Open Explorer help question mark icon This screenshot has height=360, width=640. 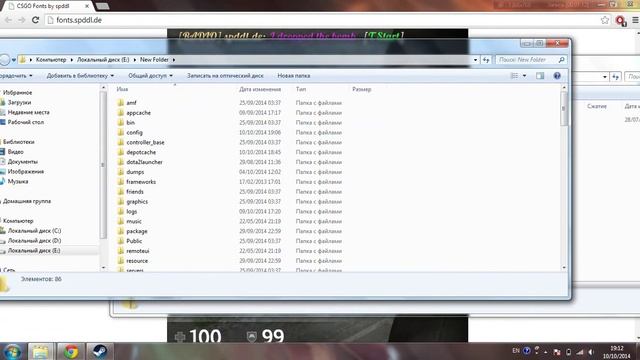point(557,76)
